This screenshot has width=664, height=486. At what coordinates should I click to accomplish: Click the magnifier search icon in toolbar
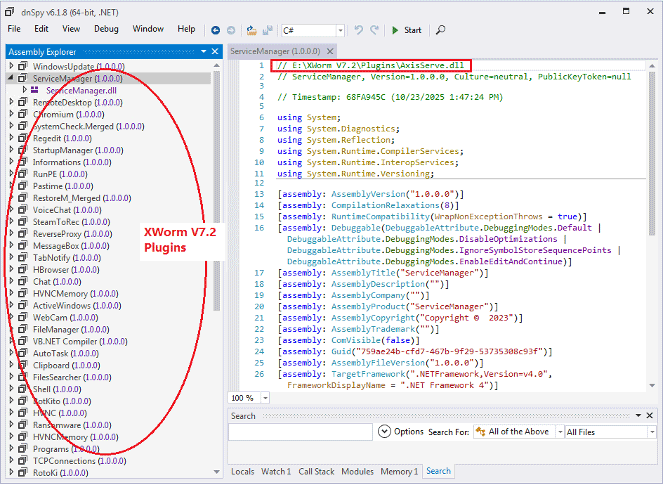point(441,30)
